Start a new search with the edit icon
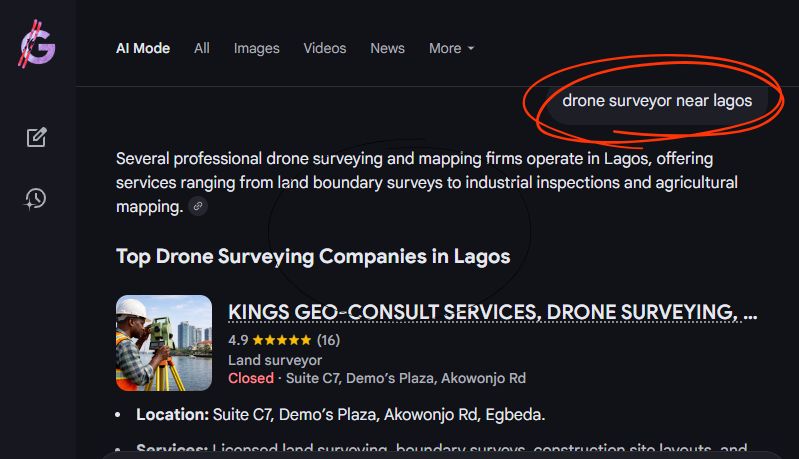 tap(37, 137)
